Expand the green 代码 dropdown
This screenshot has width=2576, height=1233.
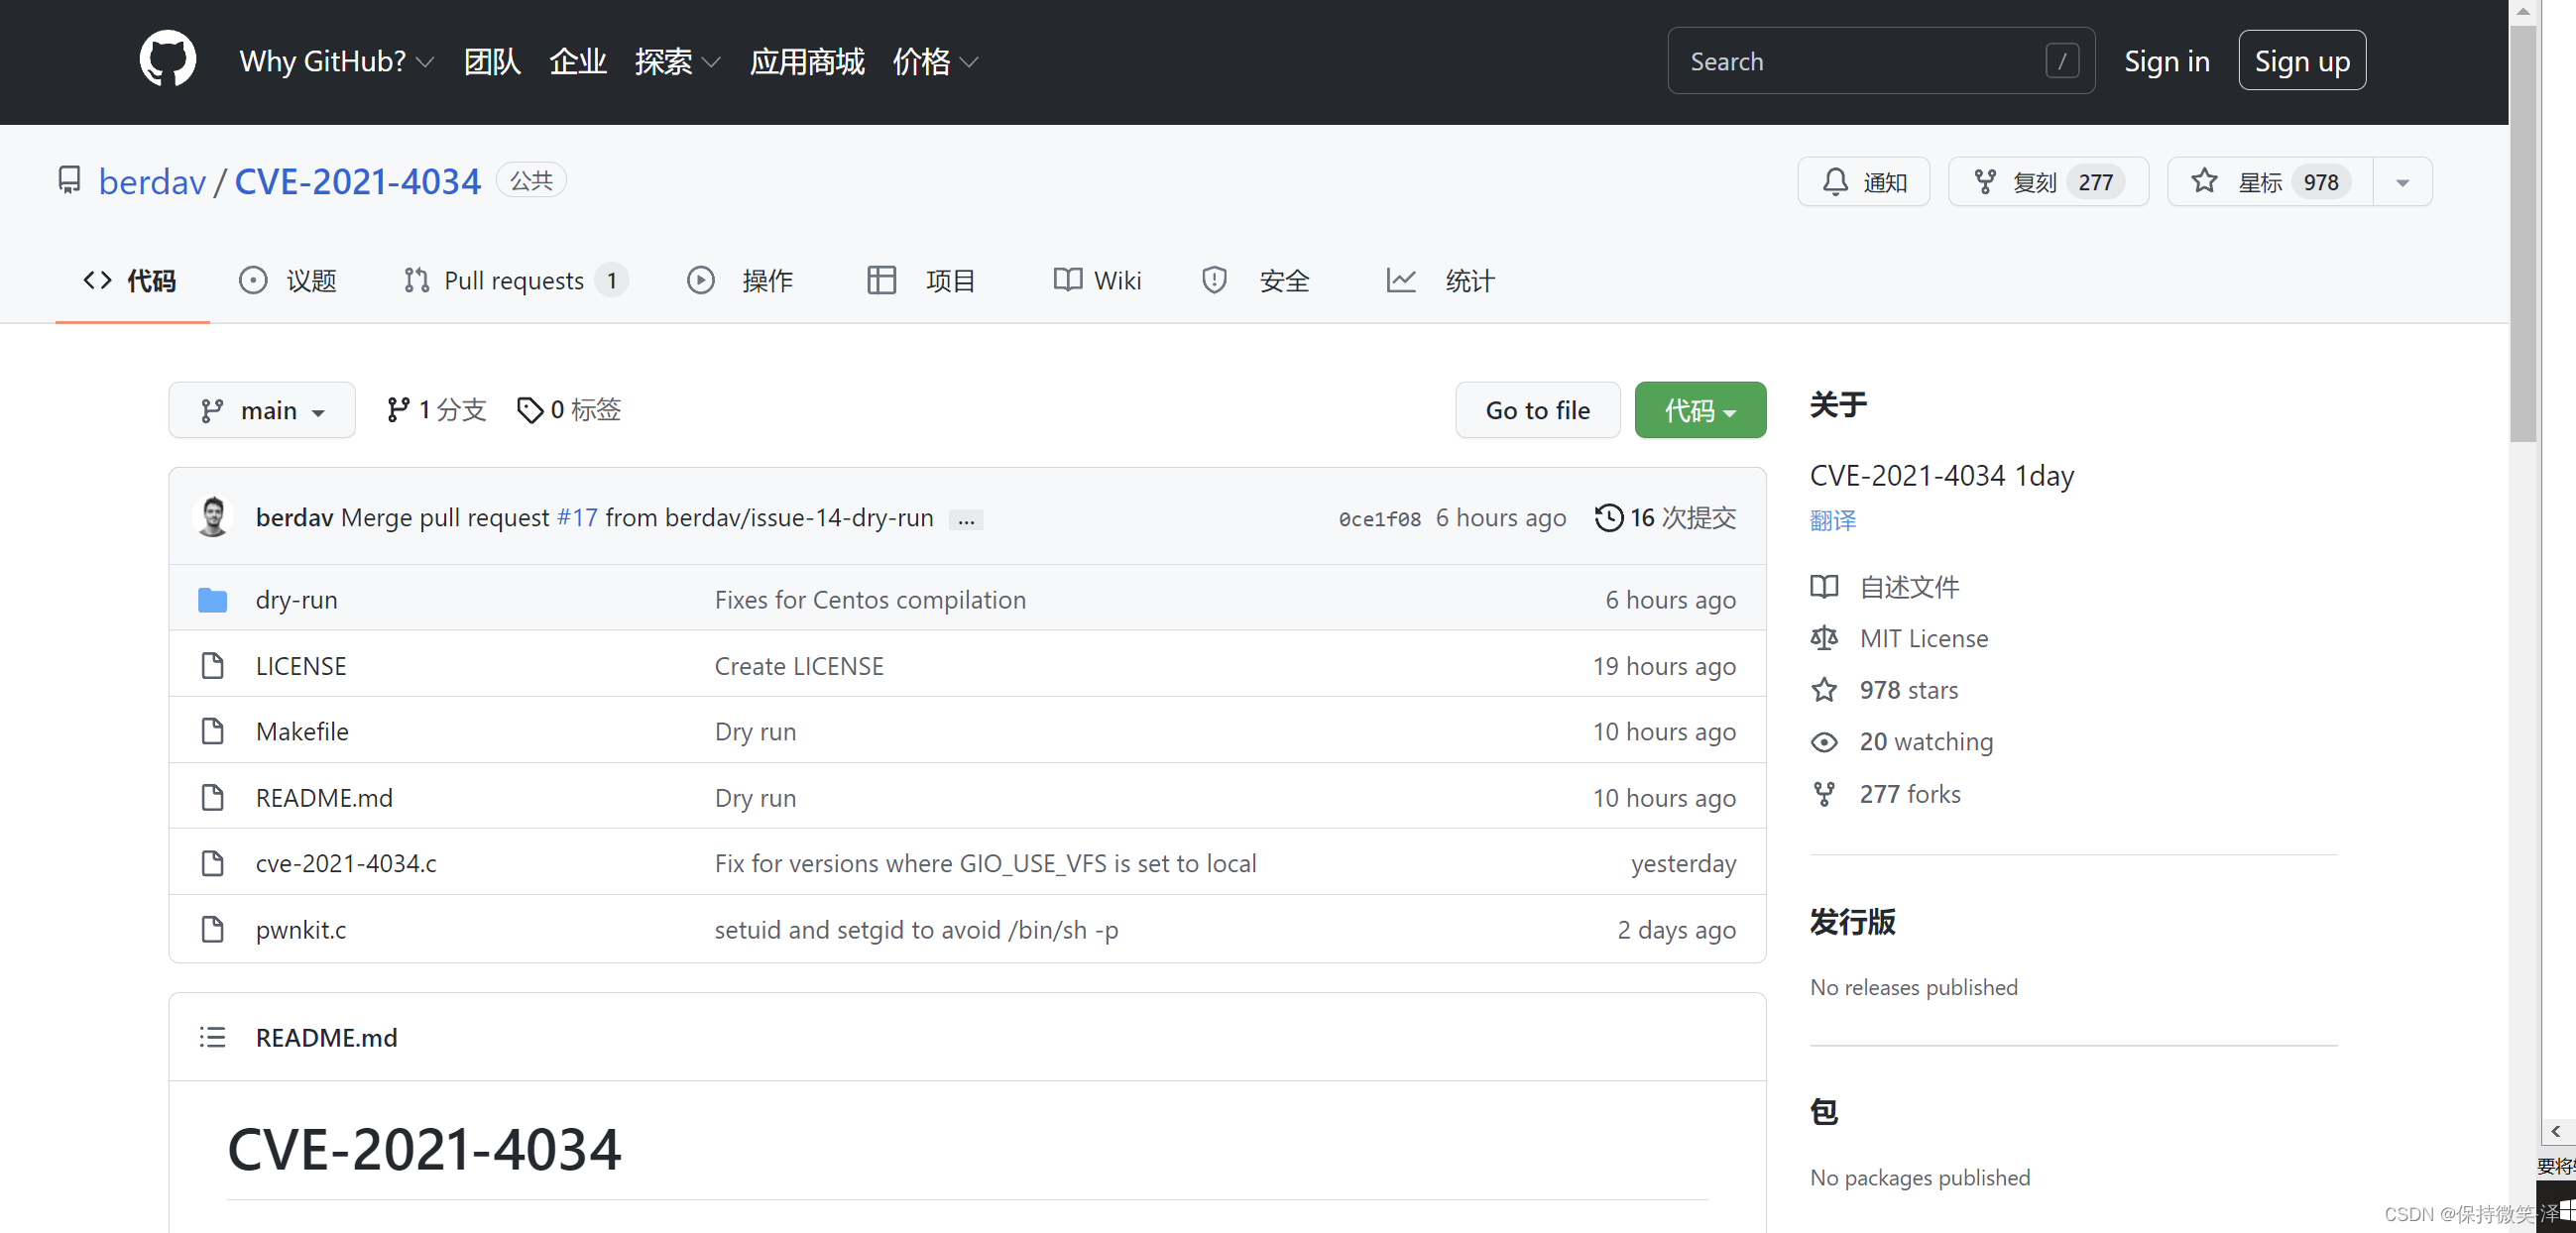(1699, 410)
